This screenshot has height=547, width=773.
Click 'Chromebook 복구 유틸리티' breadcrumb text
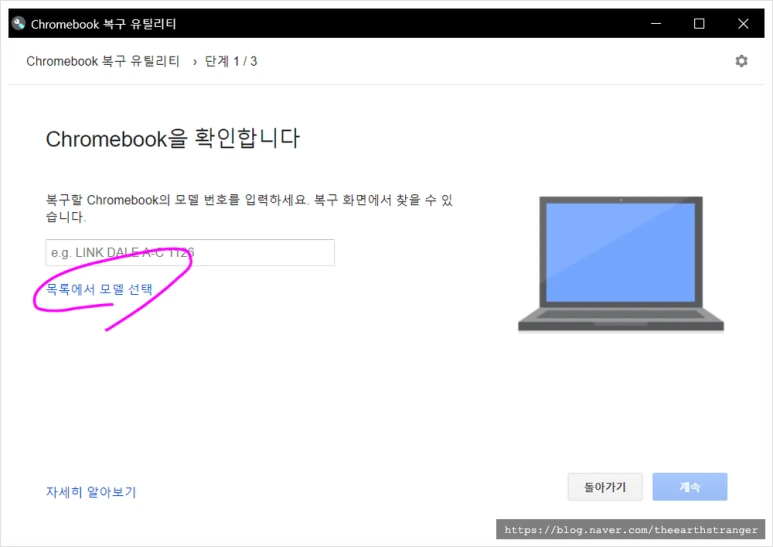click(103, 61)
